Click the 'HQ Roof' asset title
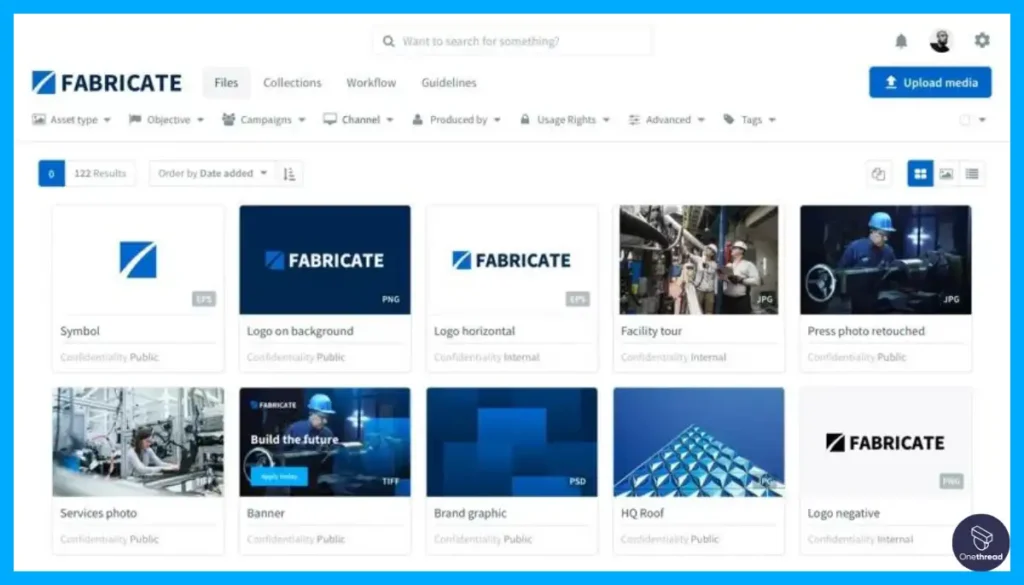1024x585 pixels. click(x=642, y=513)
